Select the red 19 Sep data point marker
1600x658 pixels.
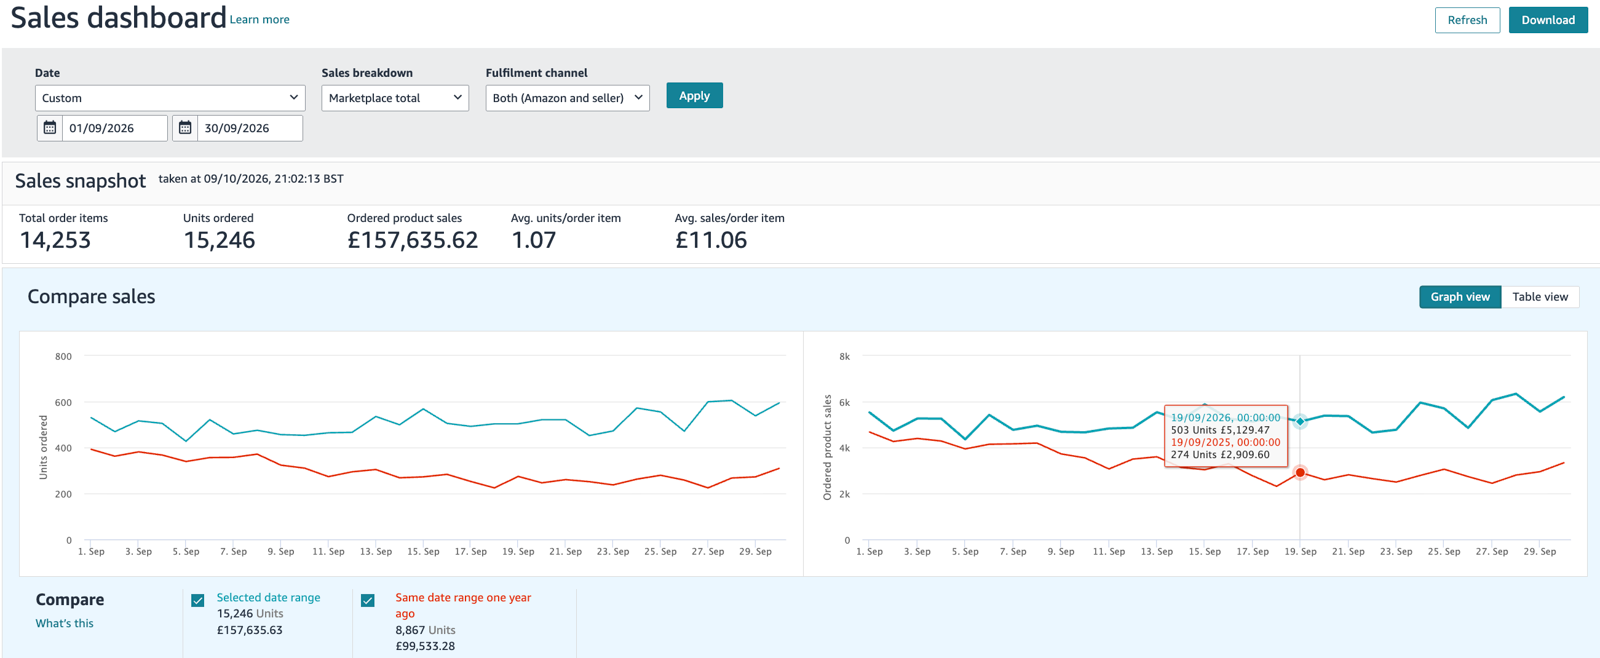(1300, 472)
